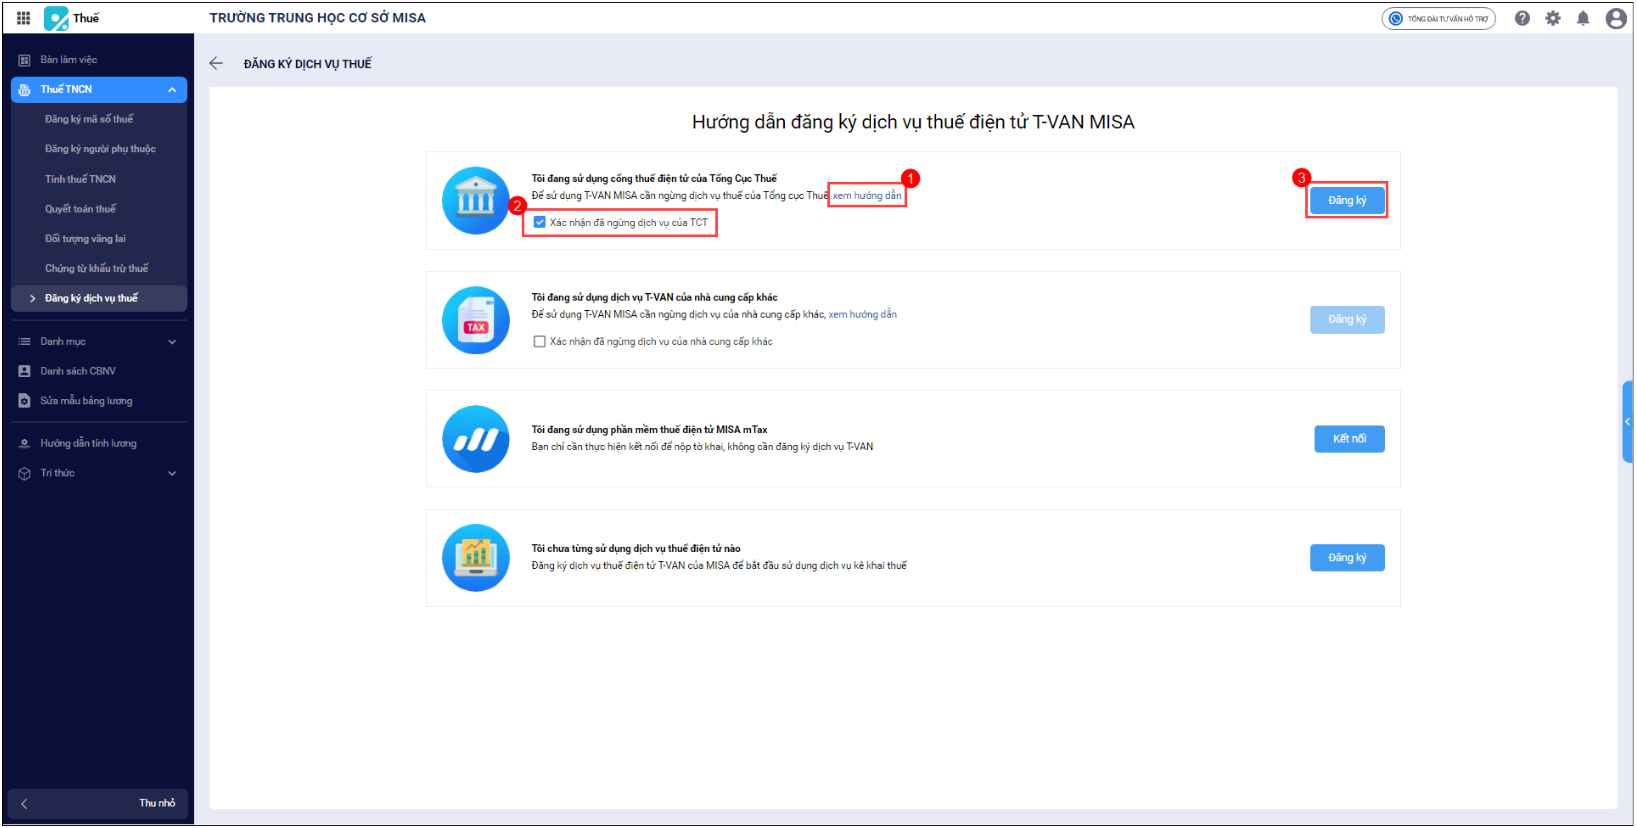Viewport: 1637px width, 828px height.
Task: Click the TAX document icon for other T-VAN provider
Action: click(x=476, y=320)
